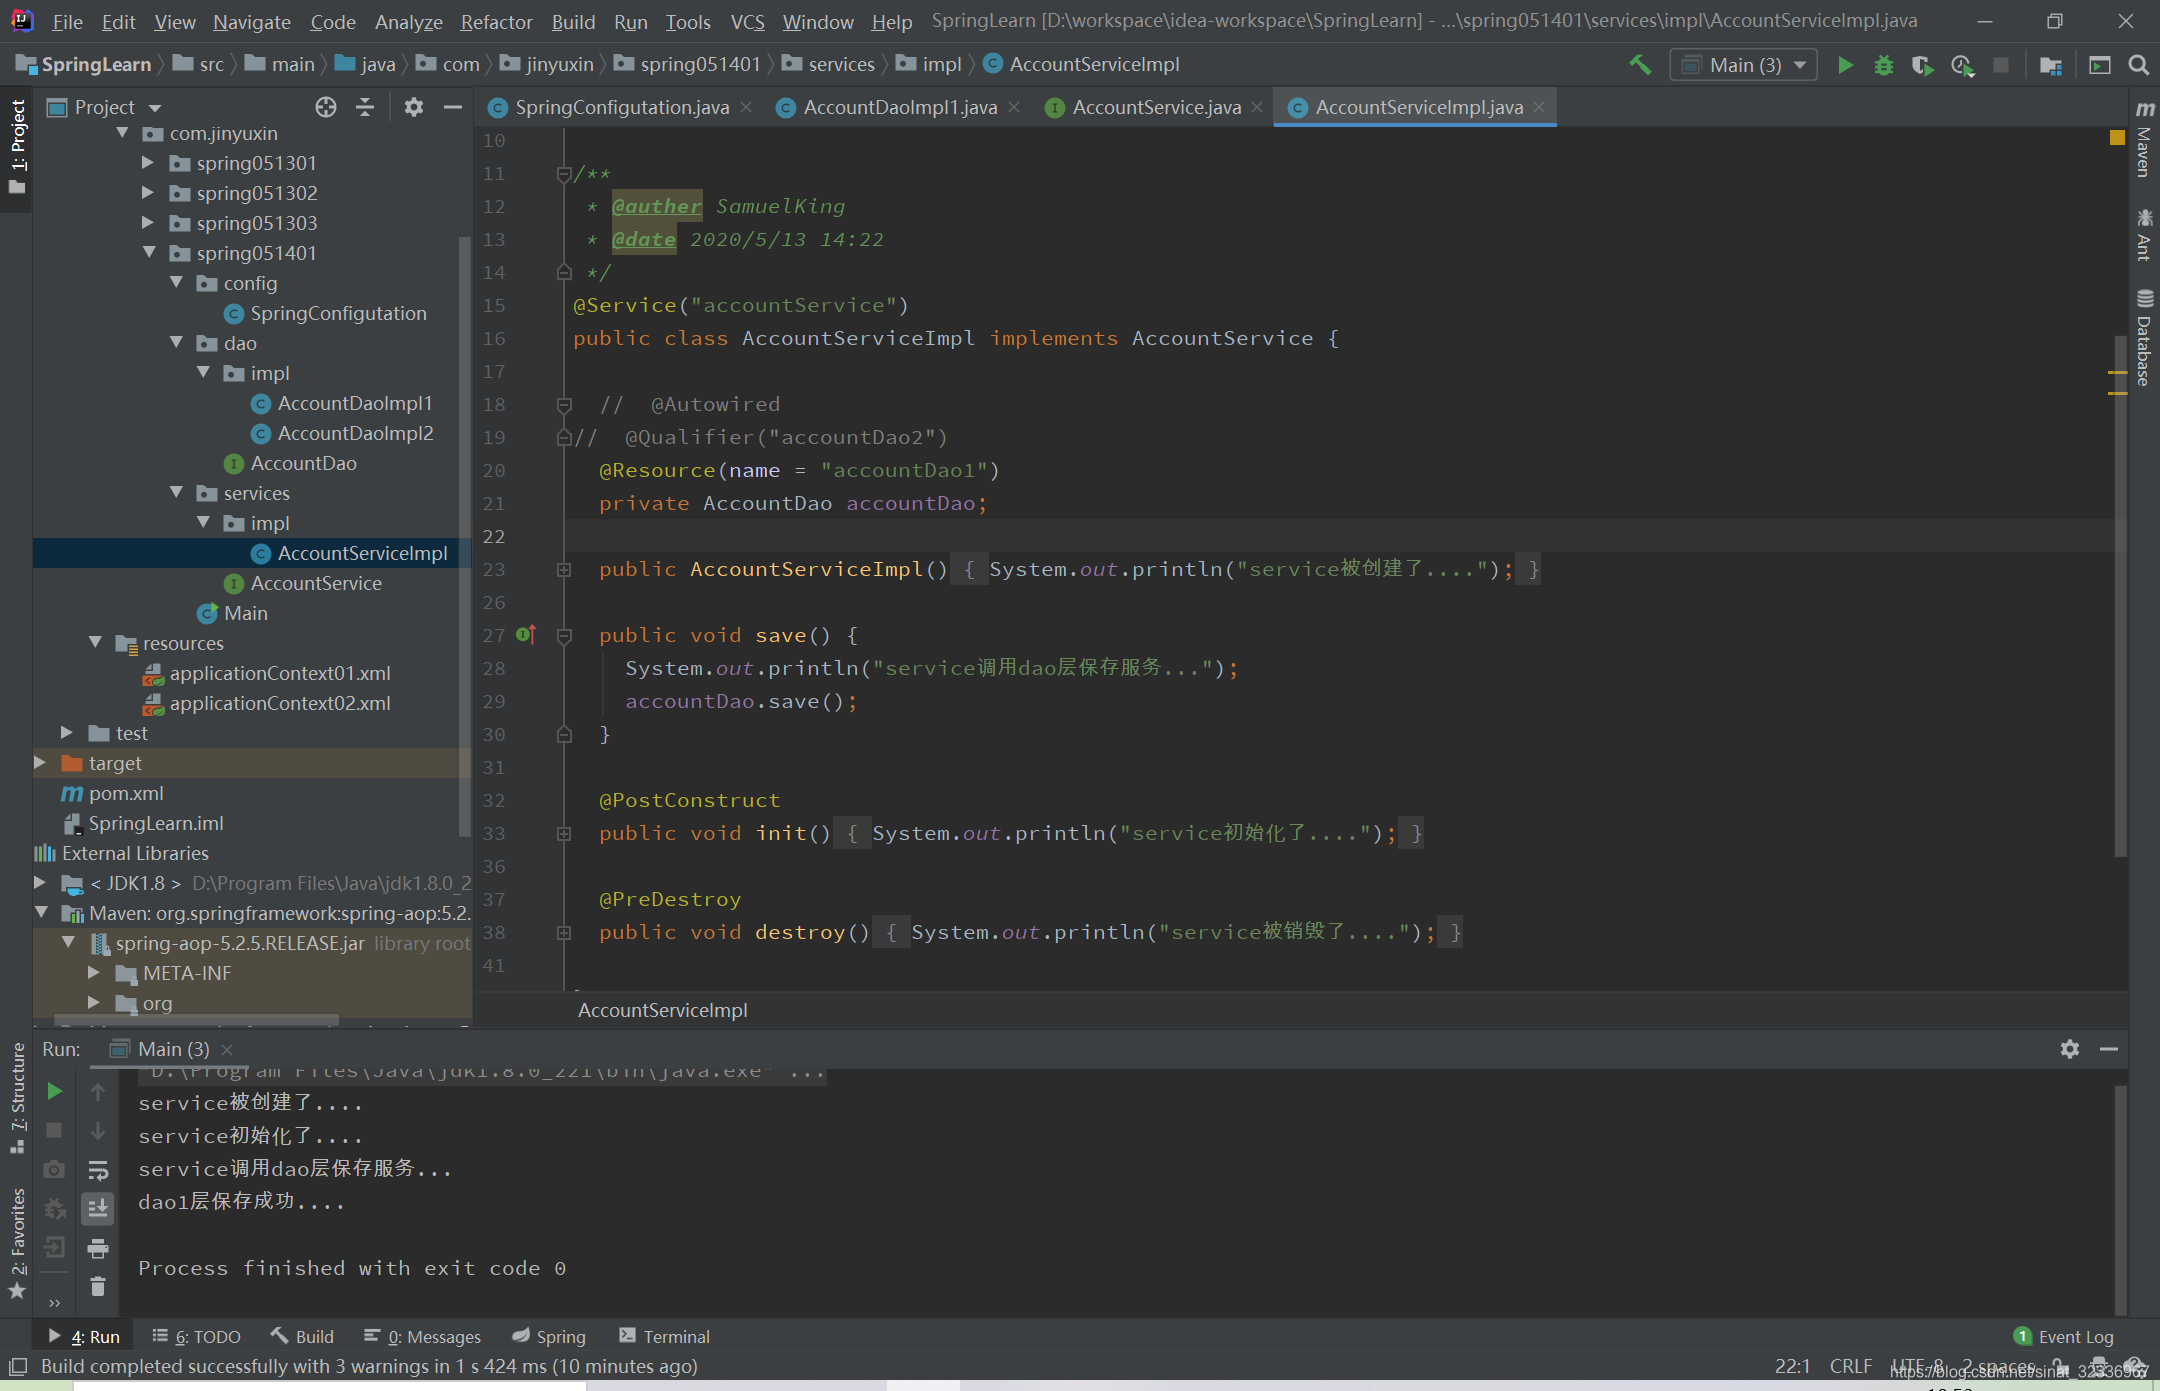The image size is (2160, 1391).
Task: Click the Debug tool icon
Action: (x=1883, y=65)
